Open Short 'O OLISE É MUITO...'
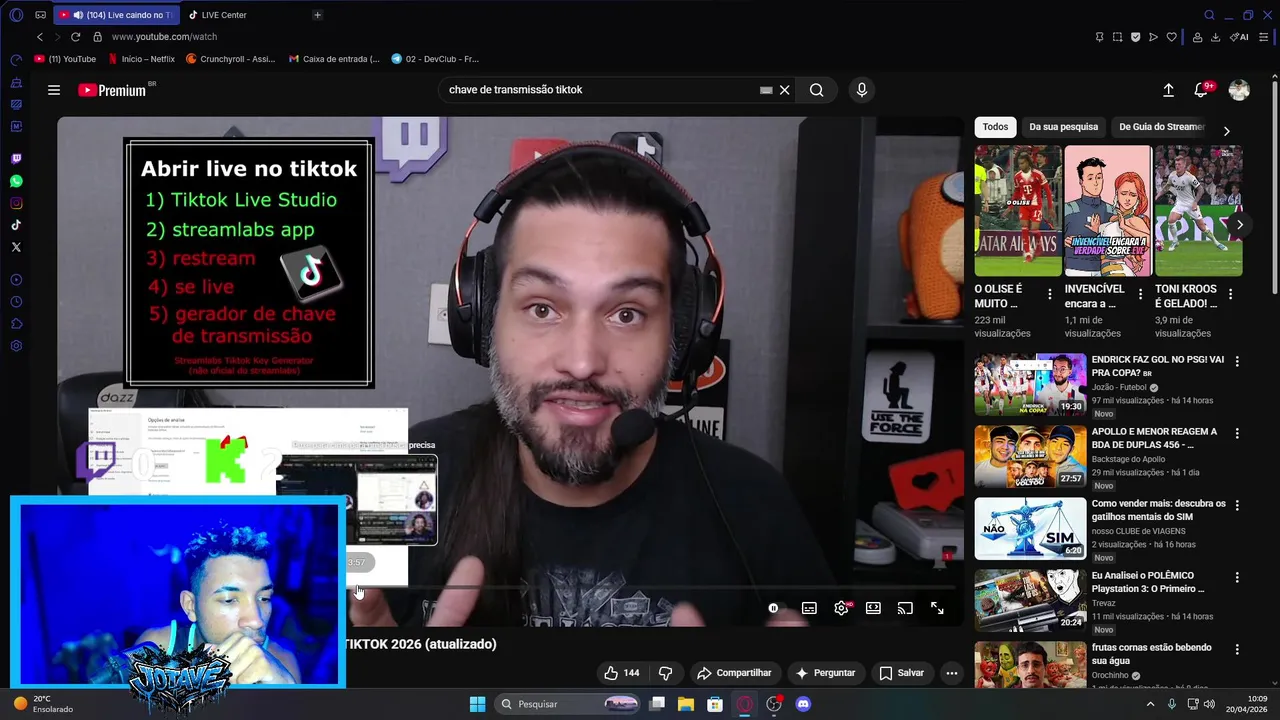Screen dimensions: 1280x720 click(1018, 211)
